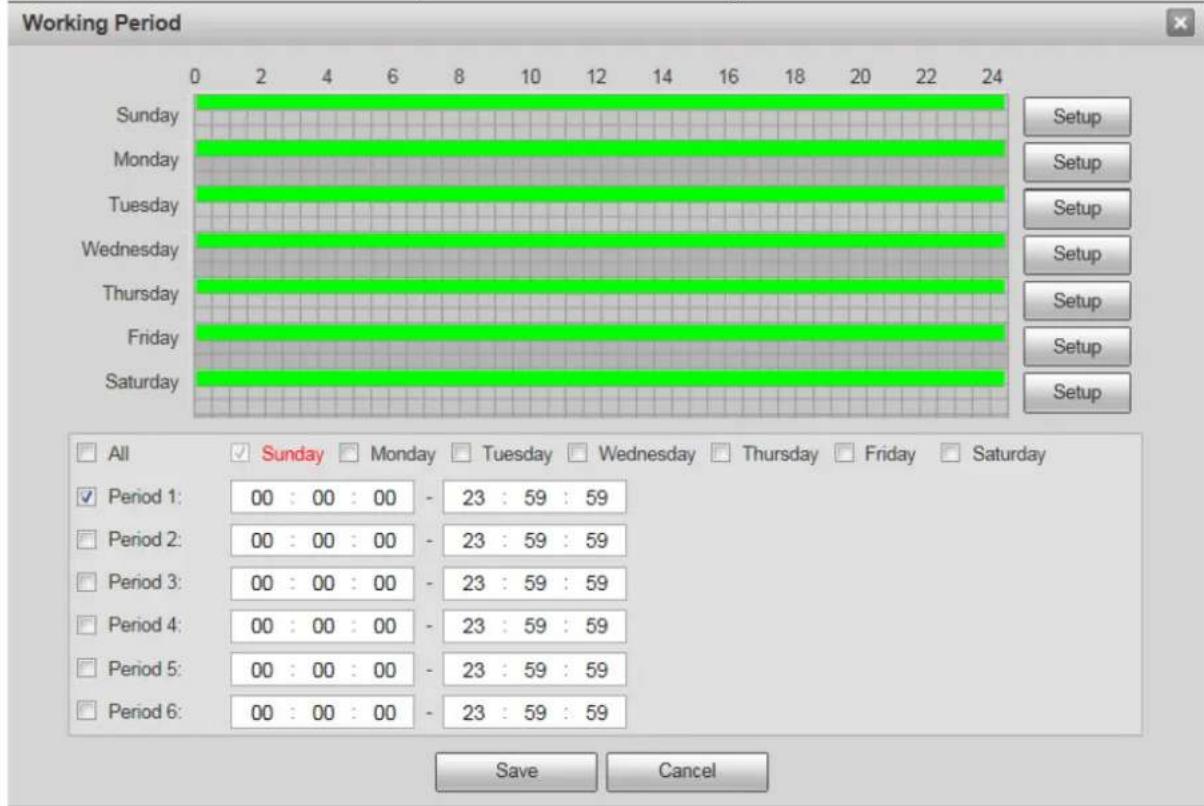Viewport: 1204px width, 806px height.
Task: Click the Thursday row label in the timeline
Action: pyautogui.click(x=140, y=294)
